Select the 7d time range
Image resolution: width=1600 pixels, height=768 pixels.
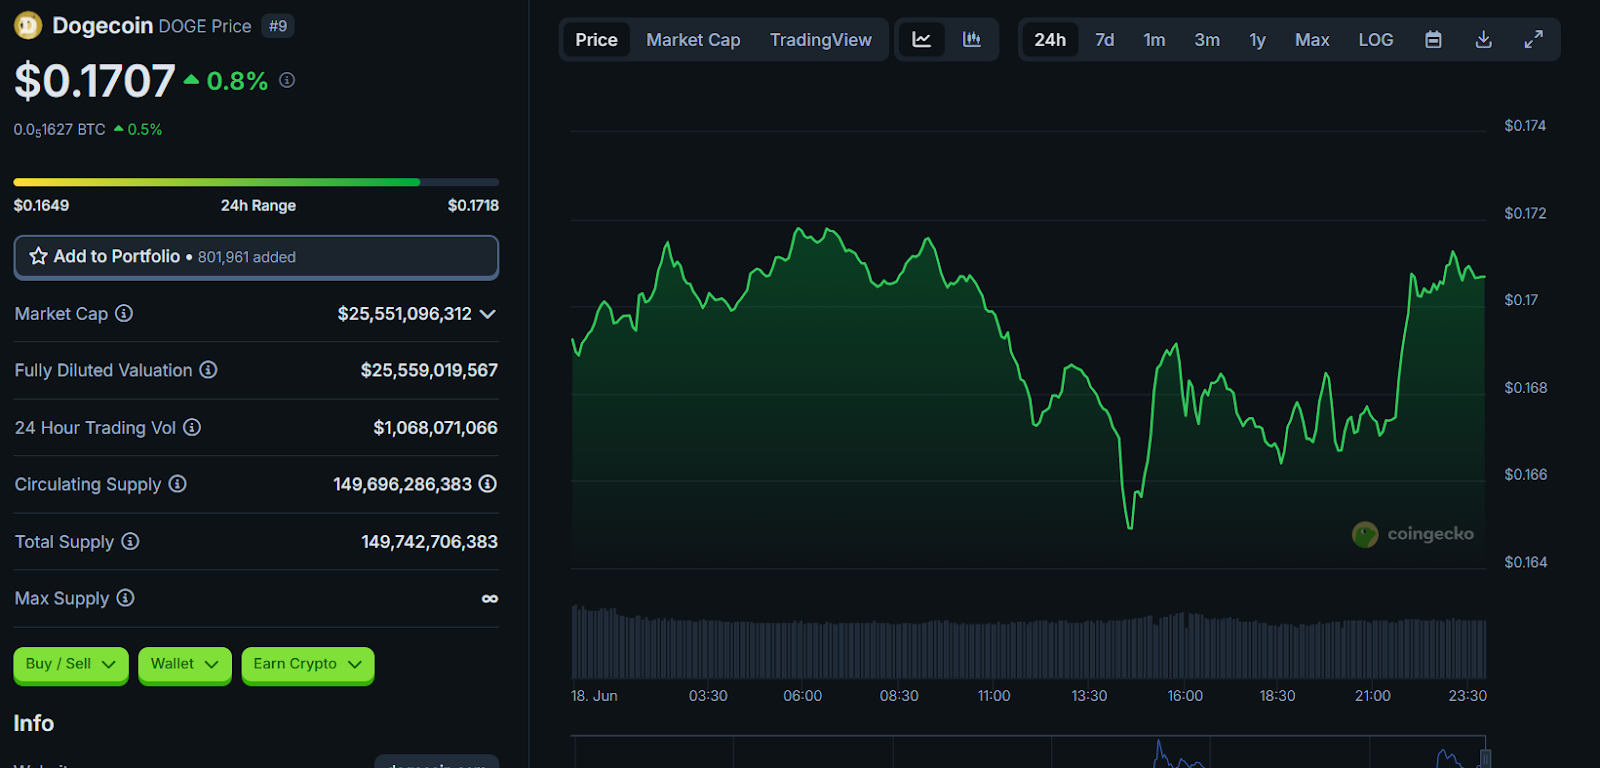pyautogui.click(x=1104, y=40)
